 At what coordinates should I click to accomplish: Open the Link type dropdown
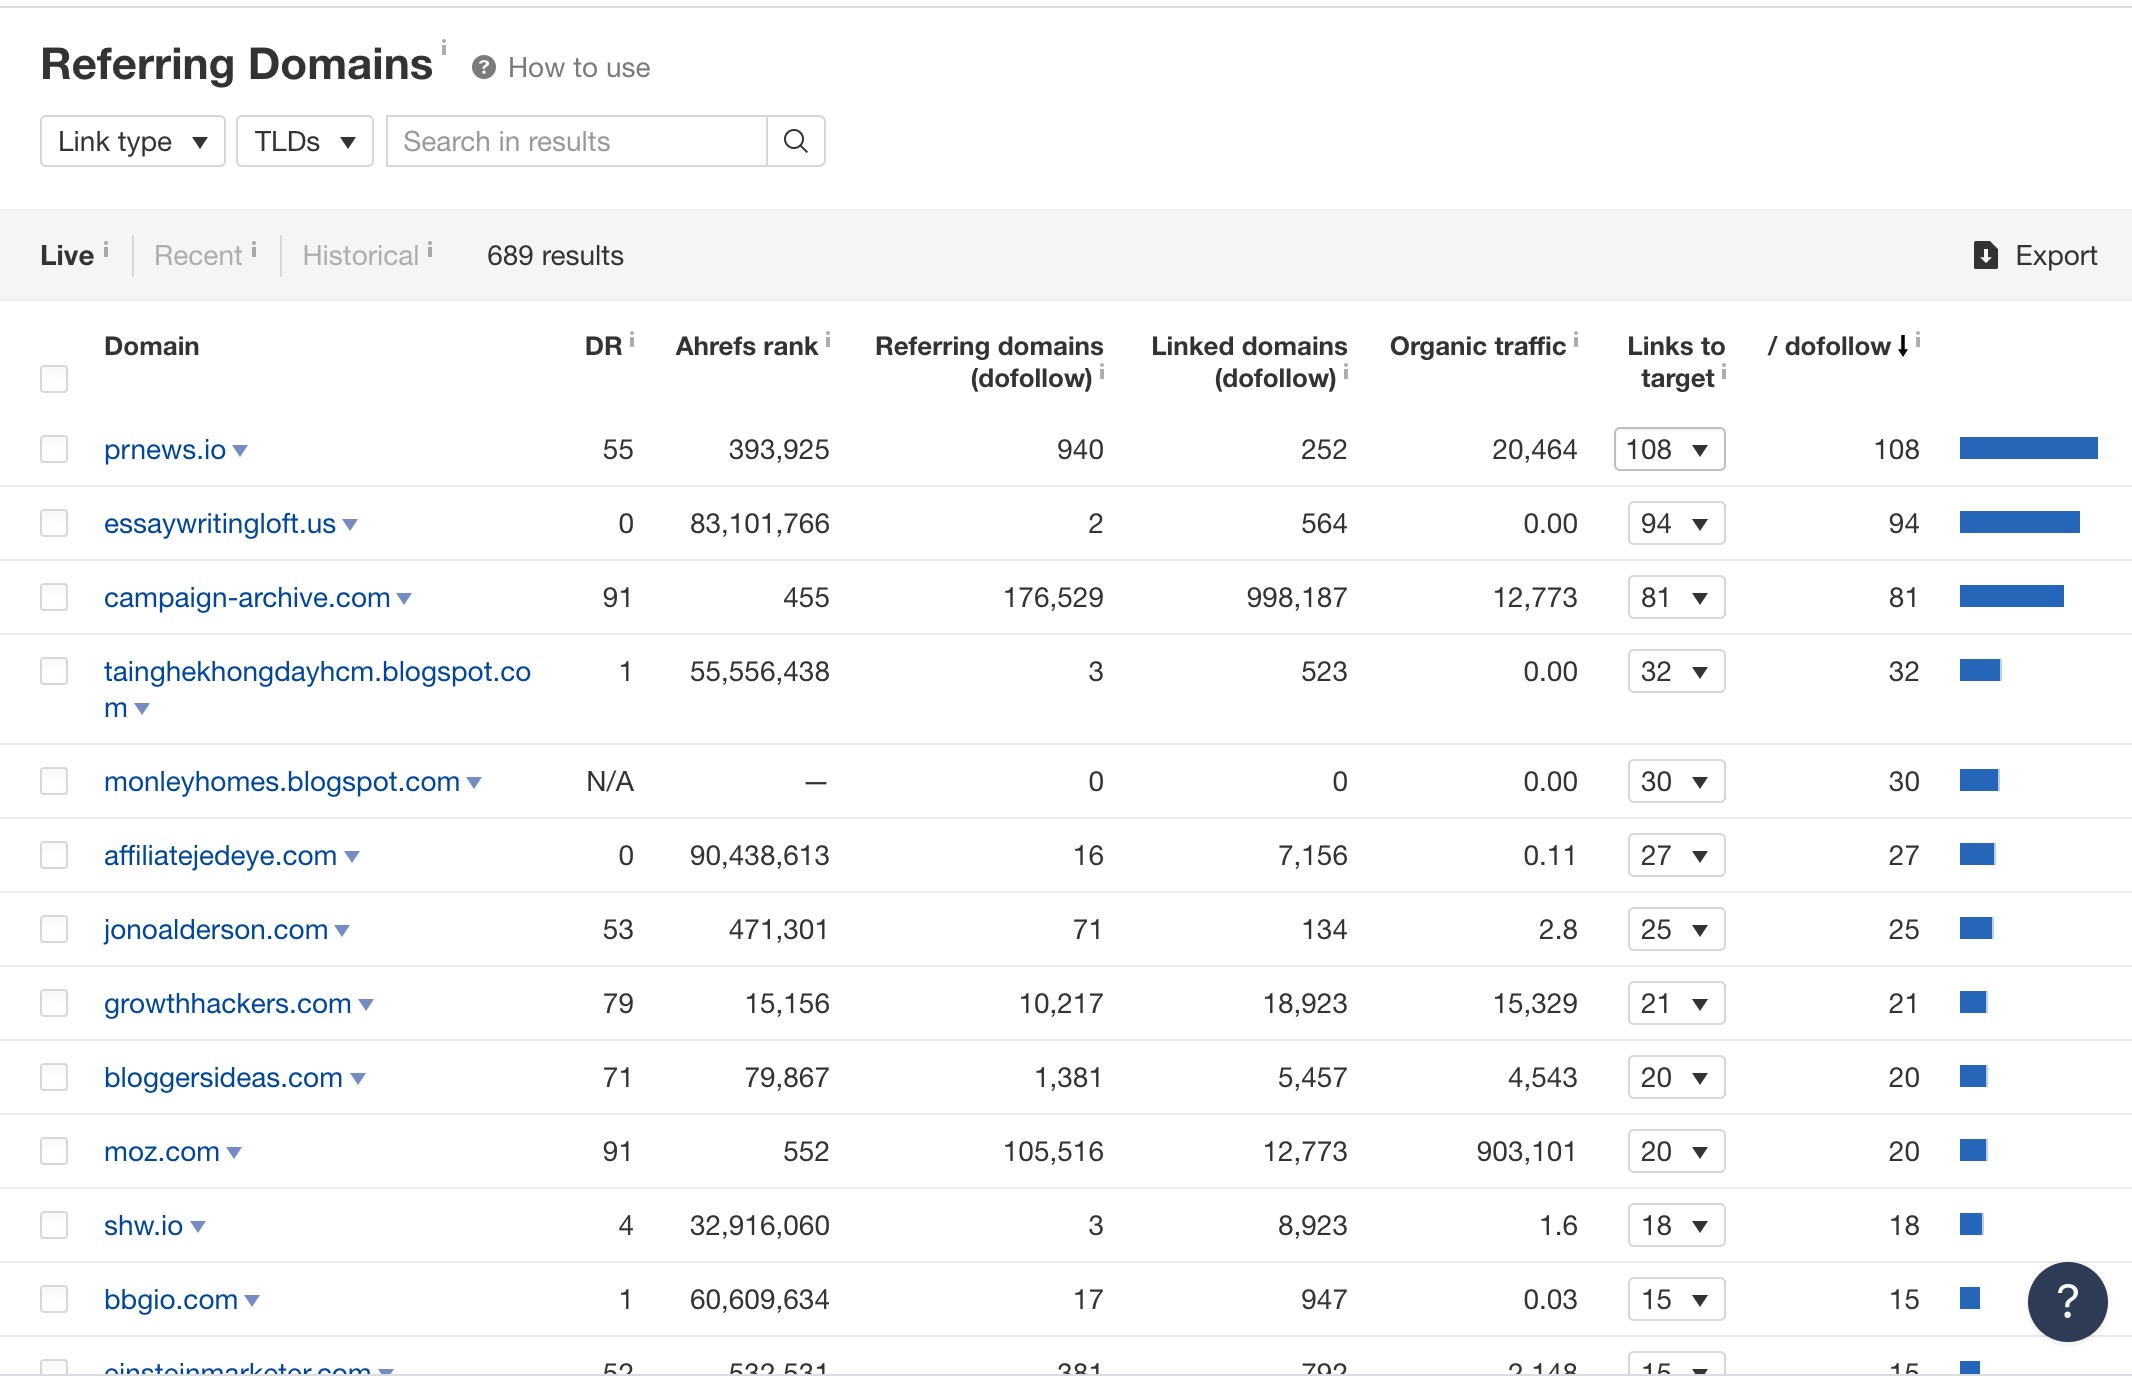tap(133, 141)
